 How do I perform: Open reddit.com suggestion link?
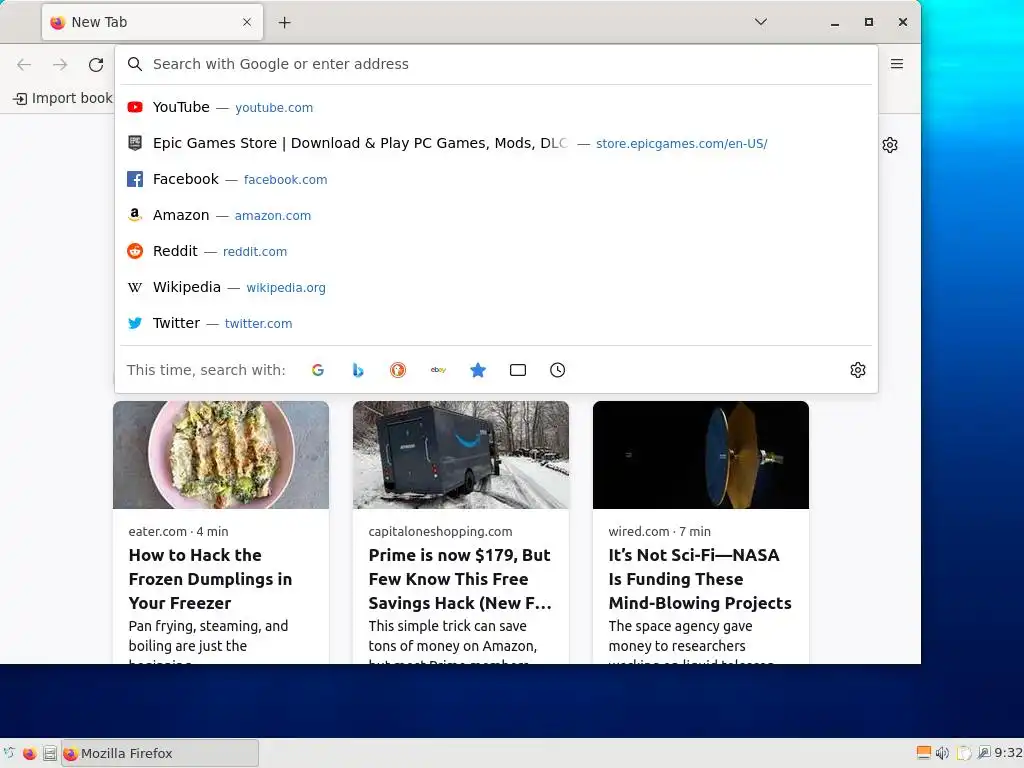pyautogui.click(x=255, y=251)
